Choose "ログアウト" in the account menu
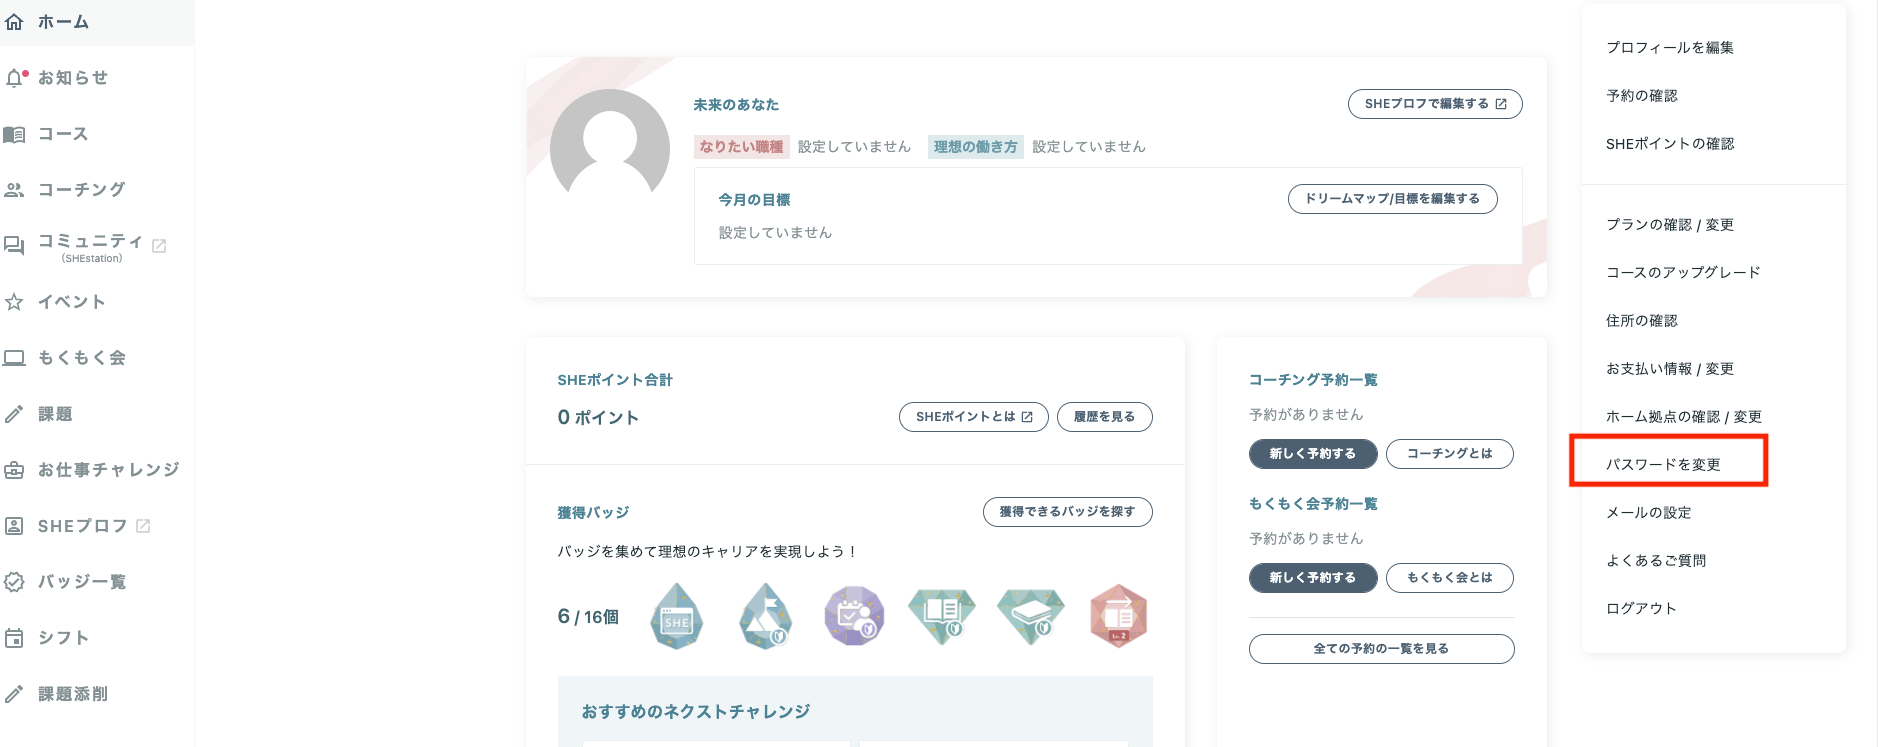1878x747 pixels. pos(1641,608)
